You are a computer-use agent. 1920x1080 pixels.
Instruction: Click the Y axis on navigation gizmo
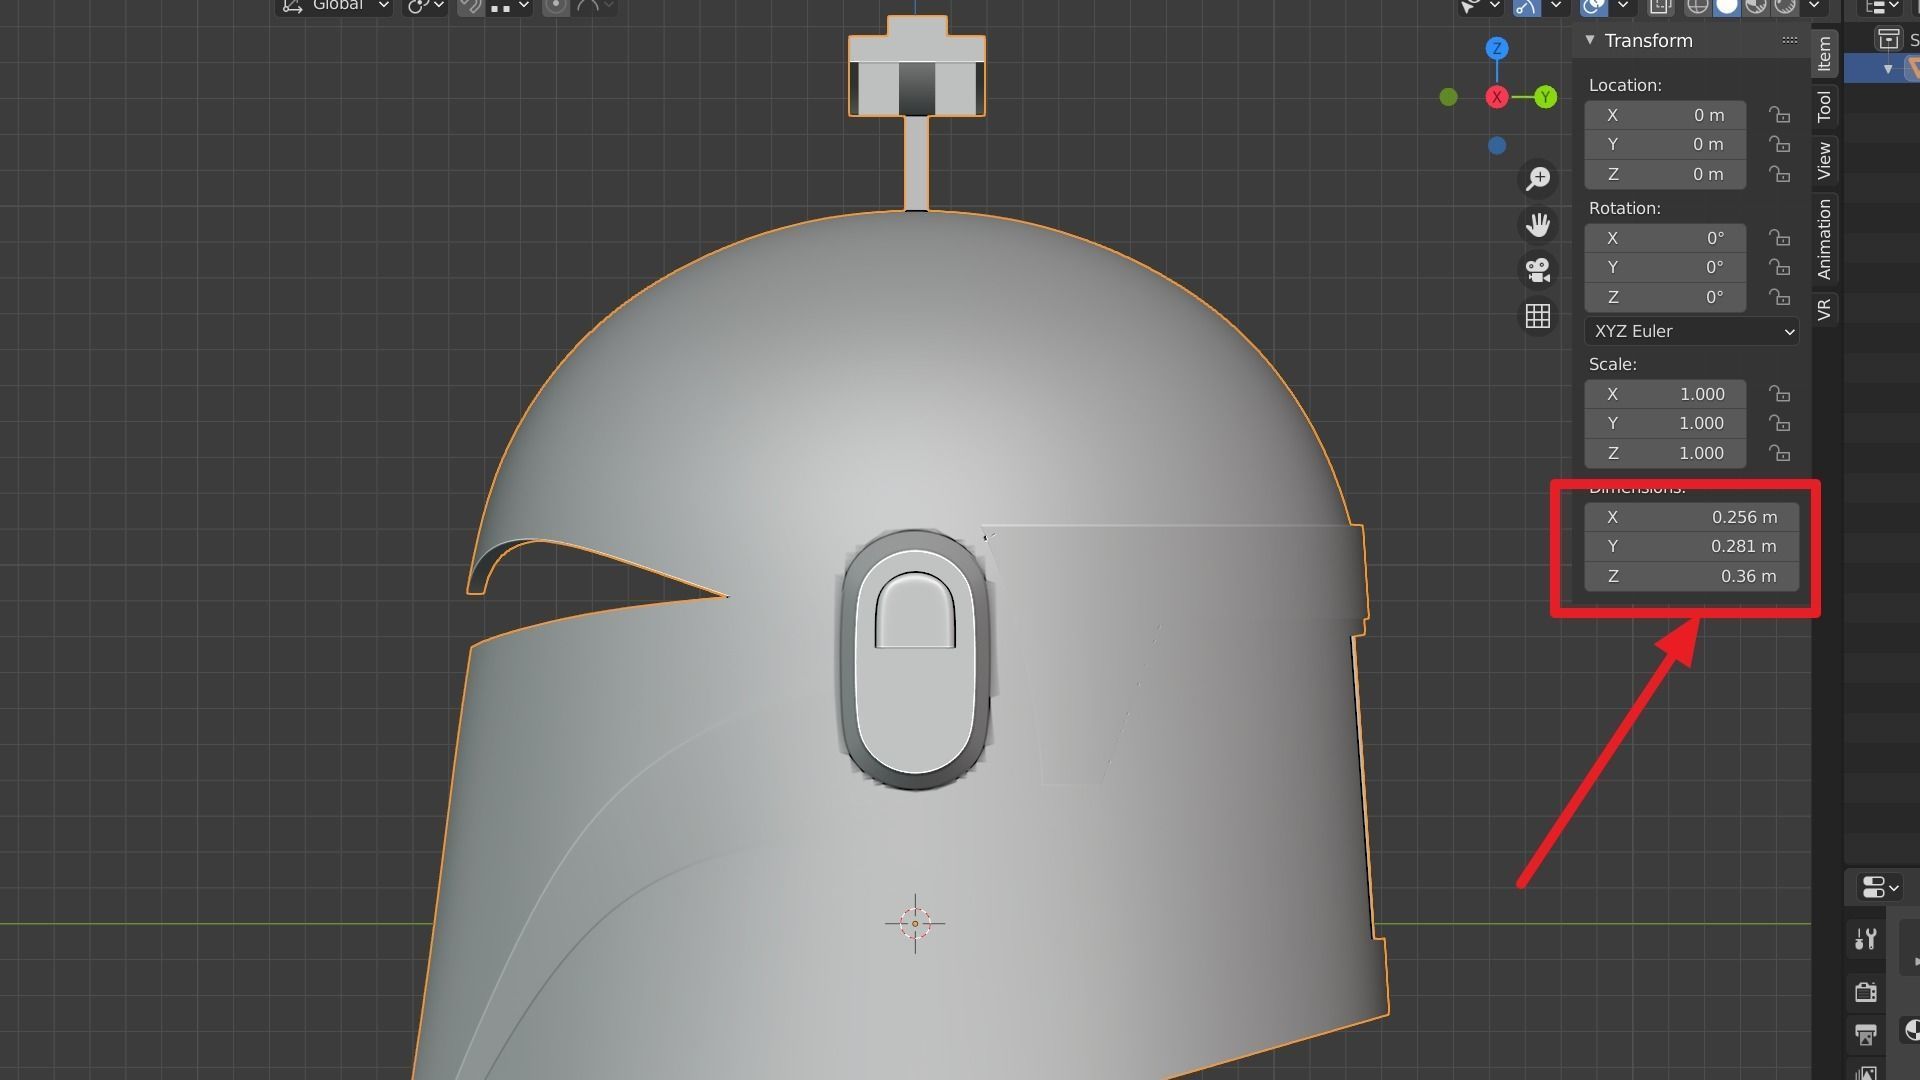(x=1546, y=97)
